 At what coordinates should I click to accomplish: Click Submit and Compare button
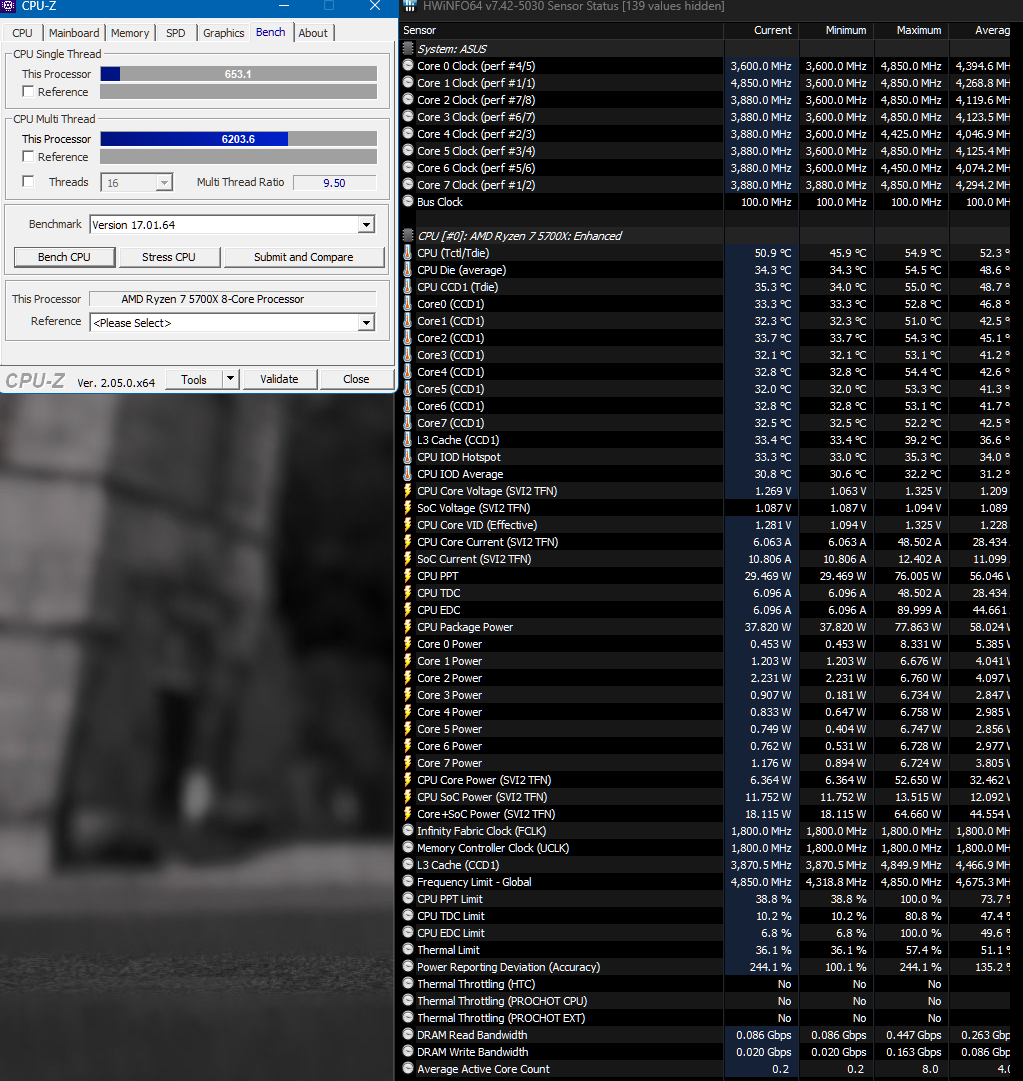(x=303, y=256)
